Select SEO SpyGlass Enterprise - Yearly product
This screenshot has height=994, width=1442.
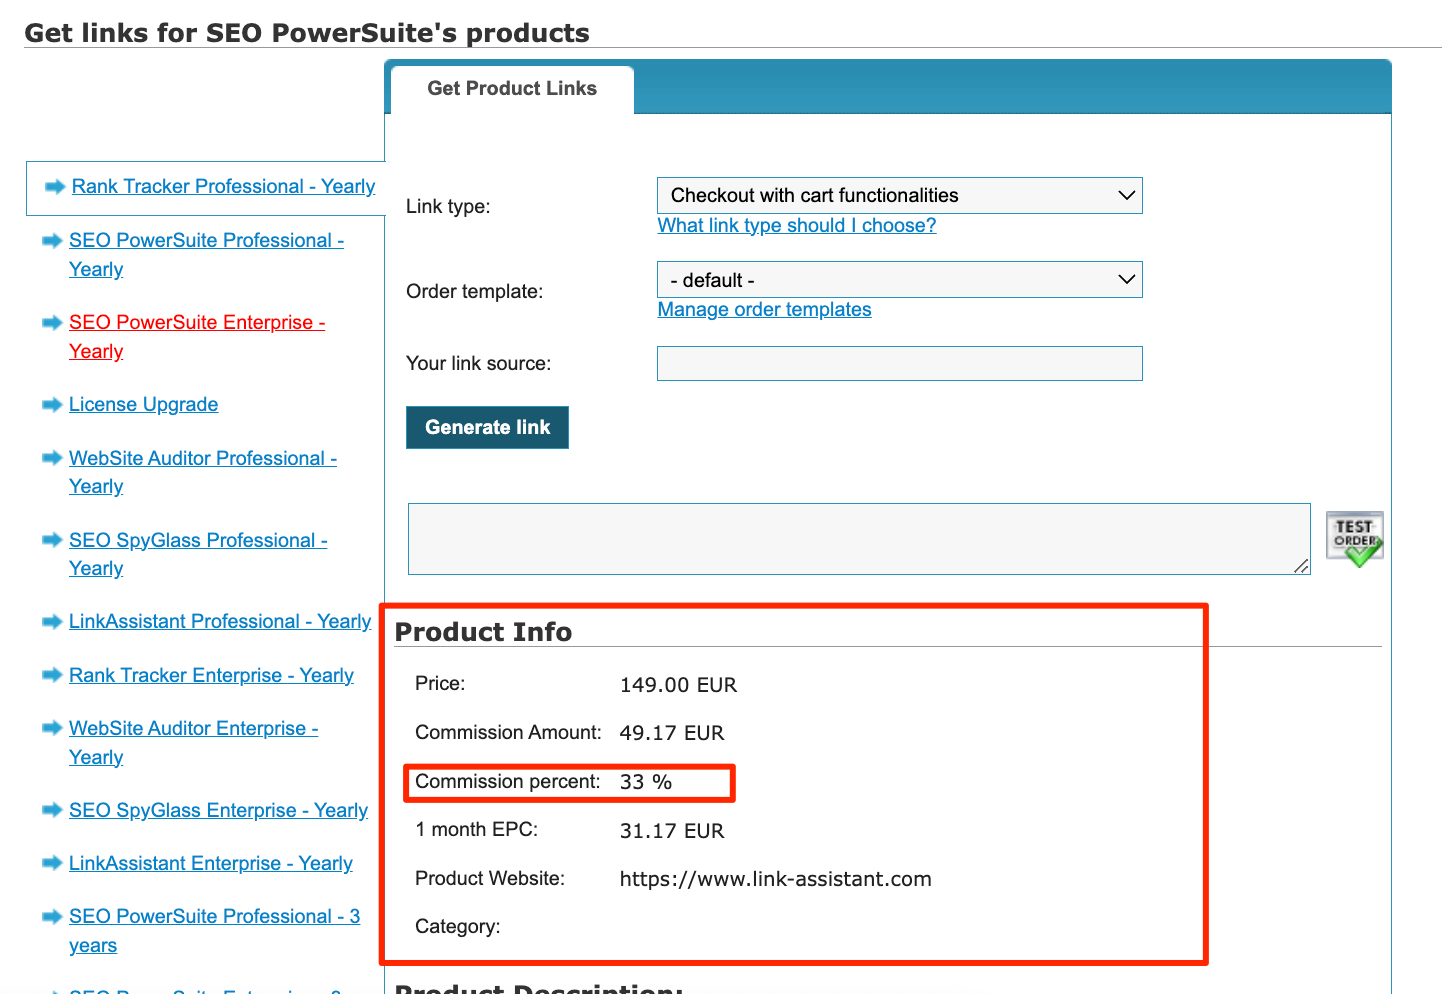click(218, 810)
